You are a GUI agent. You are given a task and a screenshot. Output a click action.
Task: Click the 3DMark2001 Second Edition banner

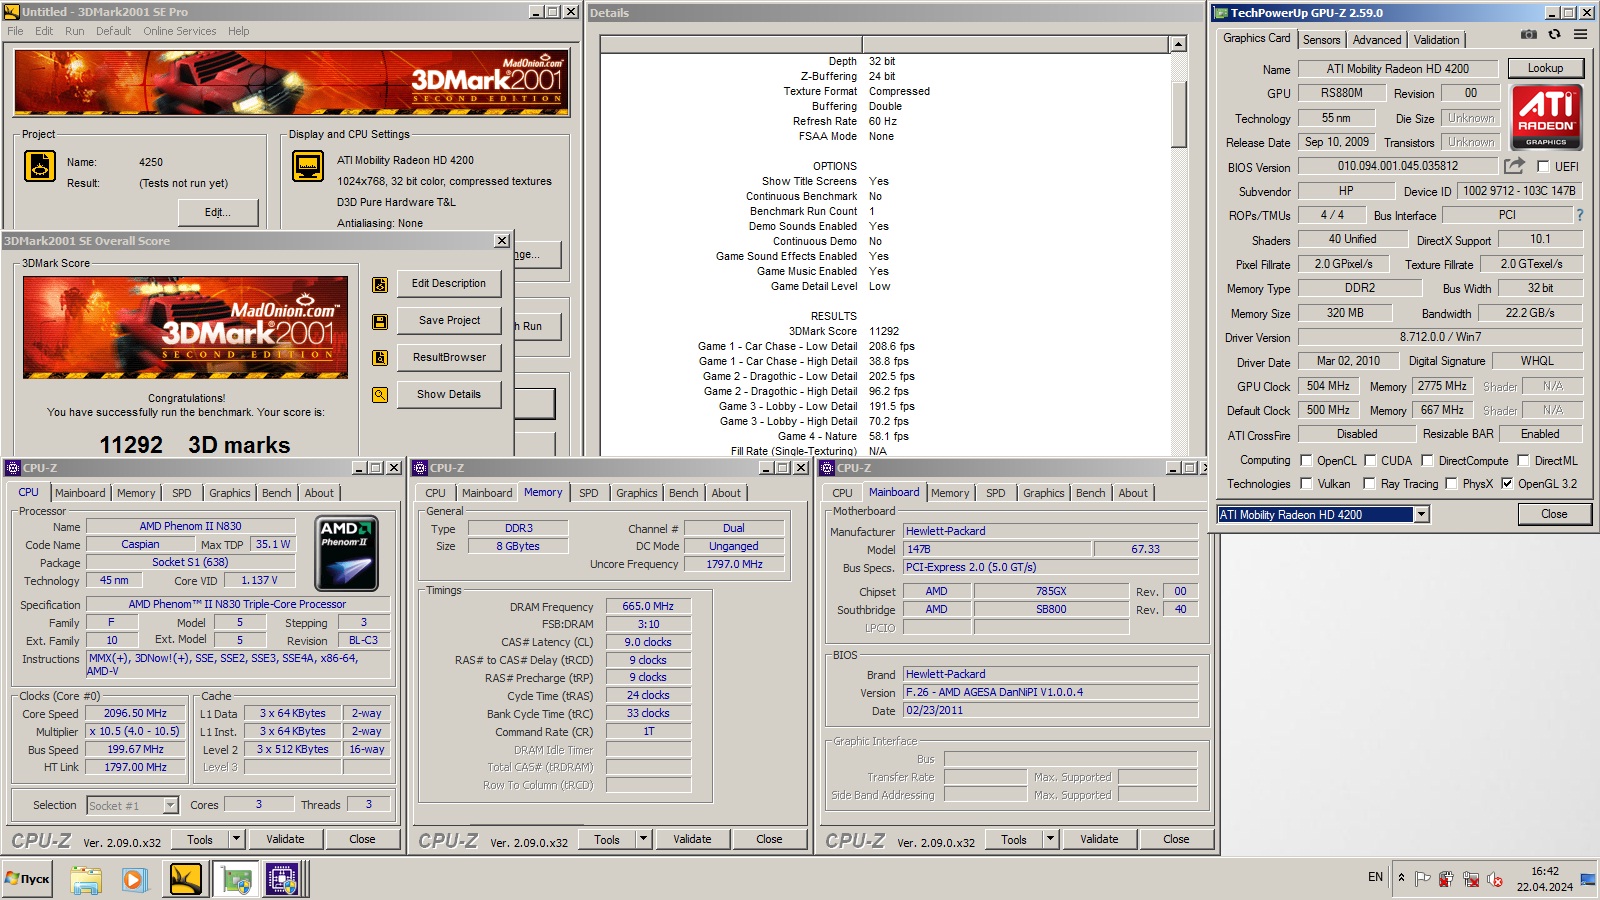291,82
